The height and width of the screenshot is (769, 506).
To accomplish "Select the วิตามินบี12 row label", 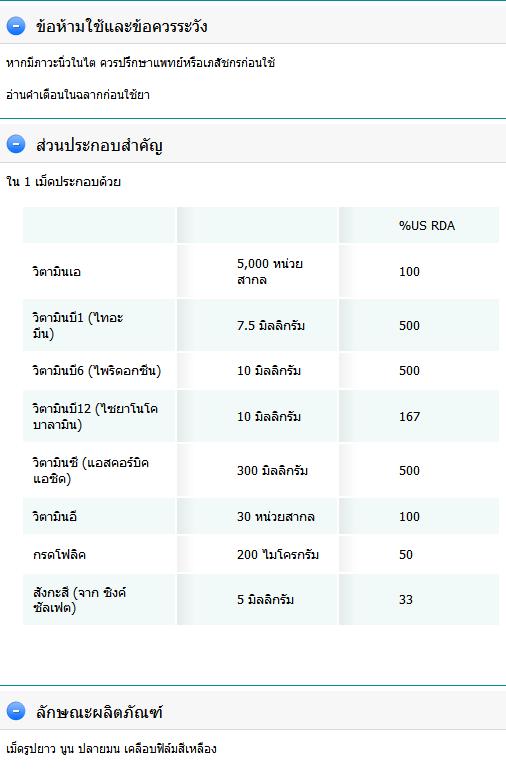I will coord(95,416).
